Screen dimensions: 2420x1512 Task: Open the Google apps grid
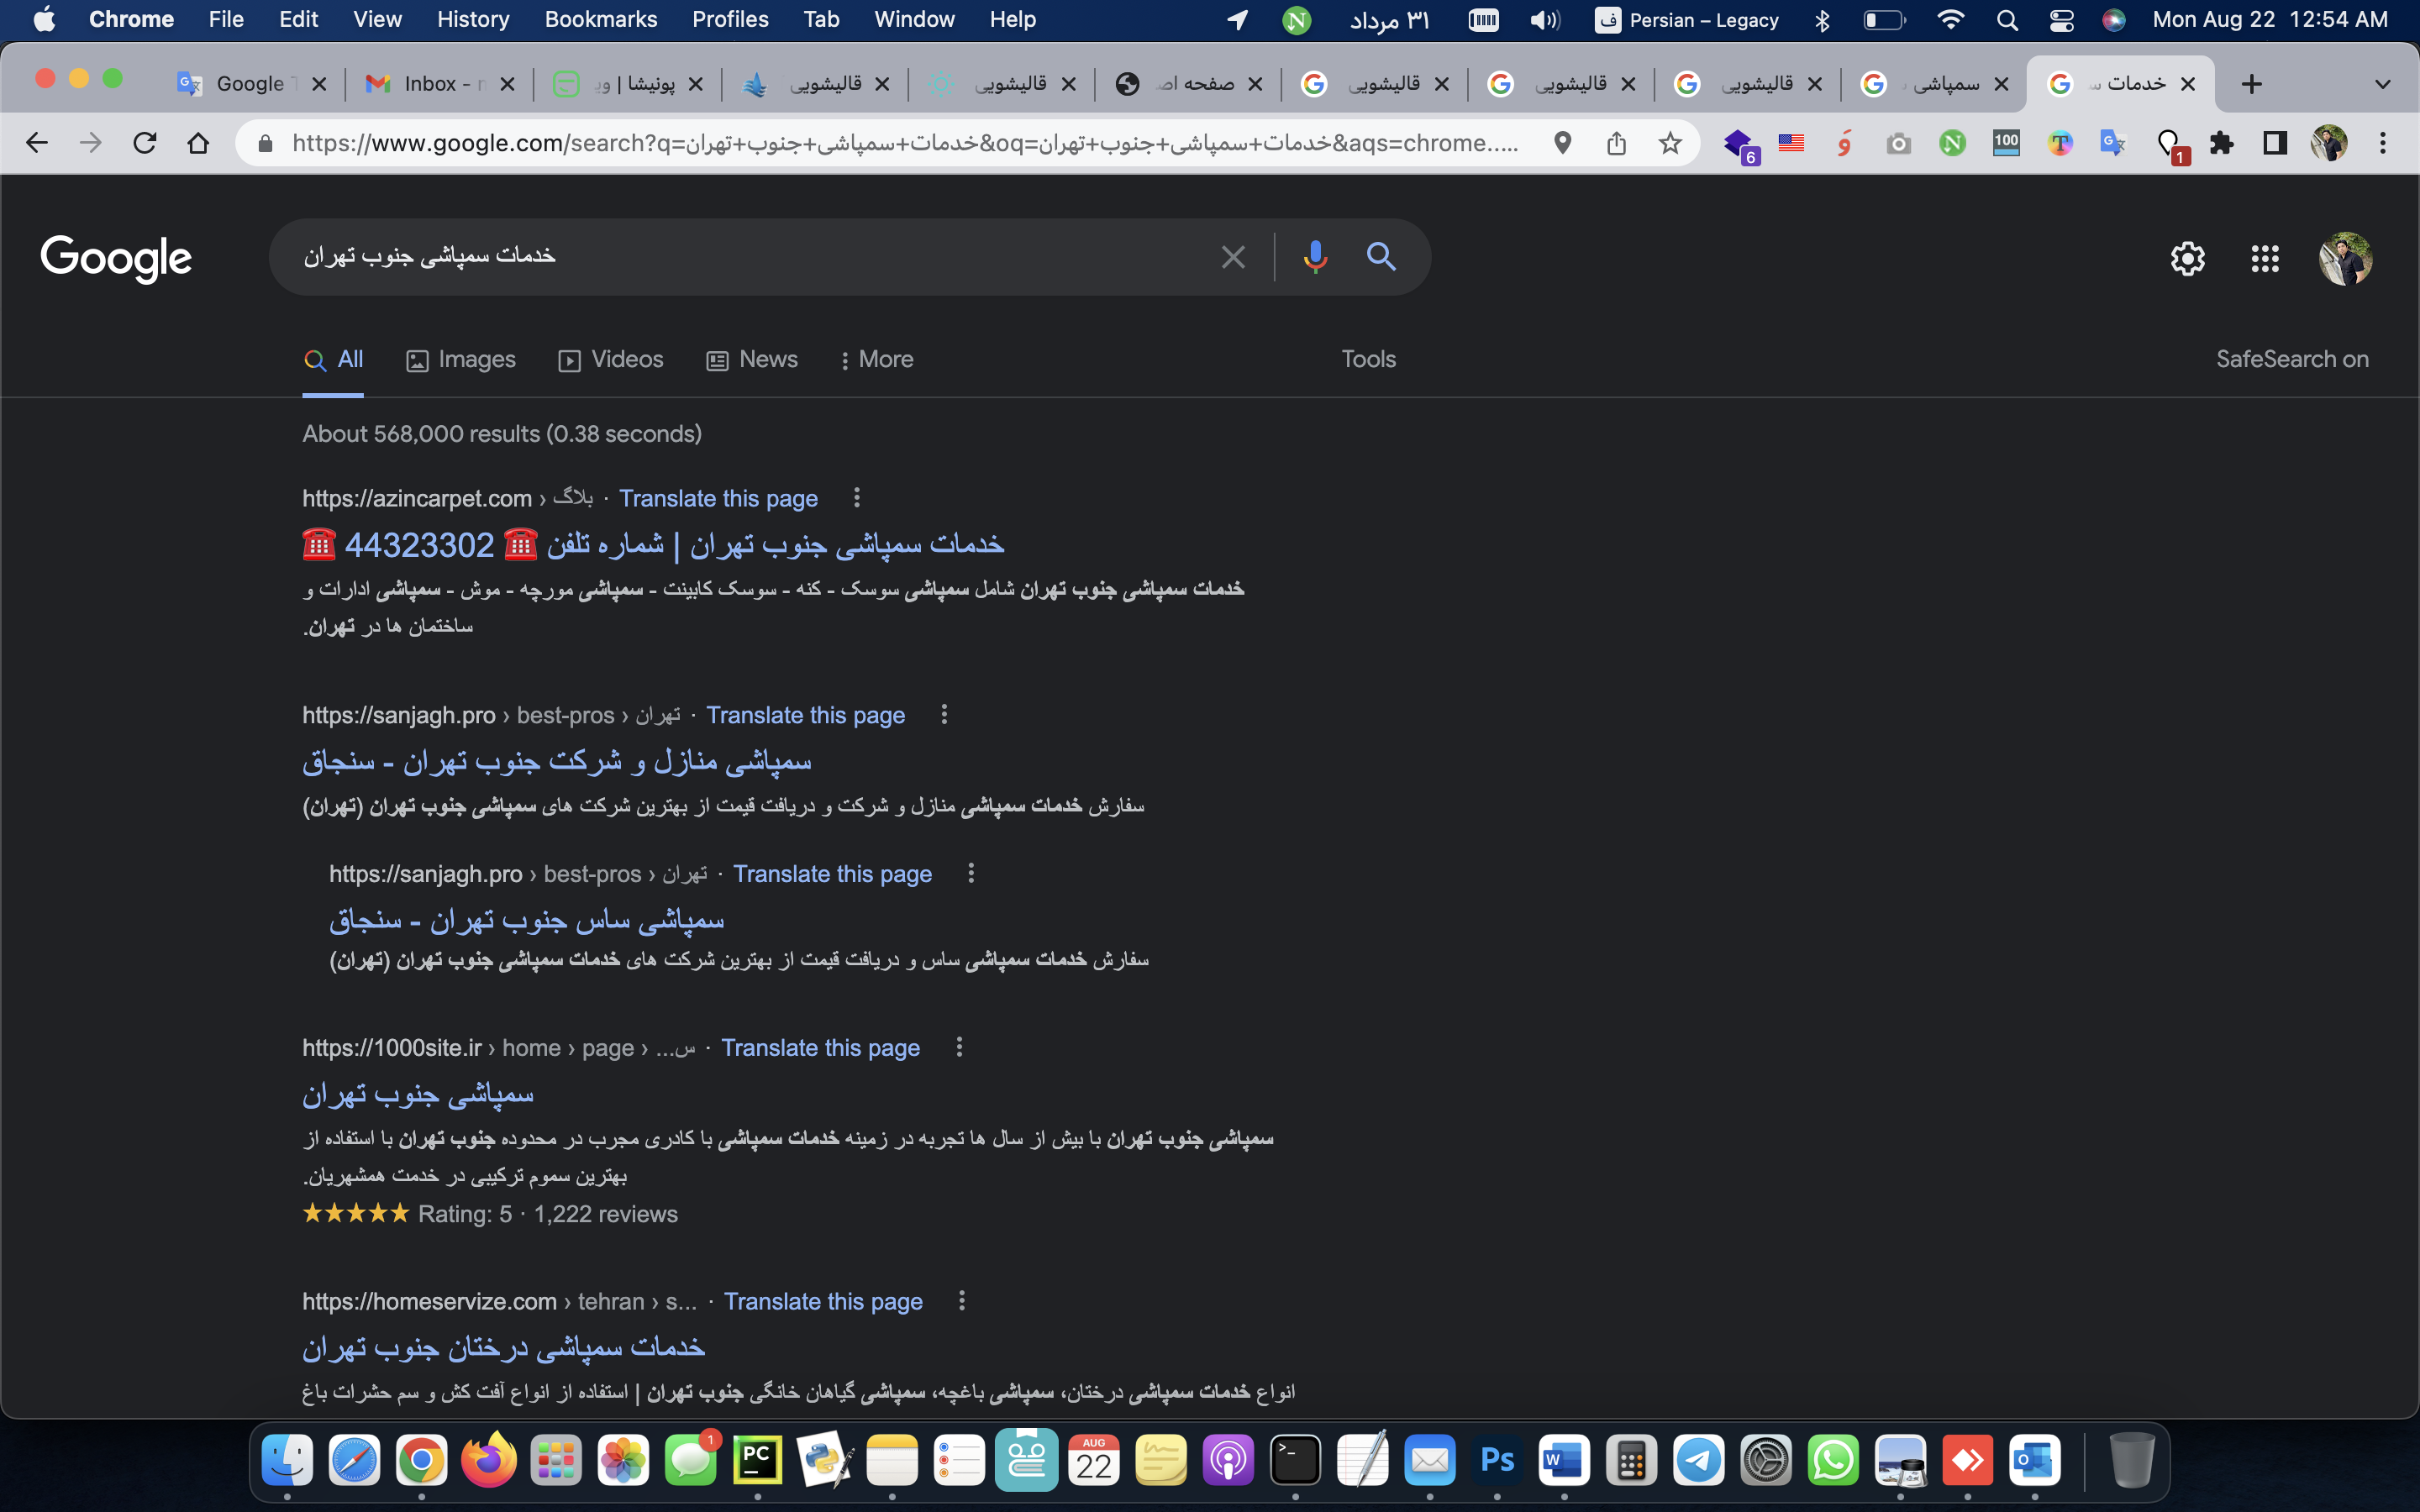pos(2264,259)
